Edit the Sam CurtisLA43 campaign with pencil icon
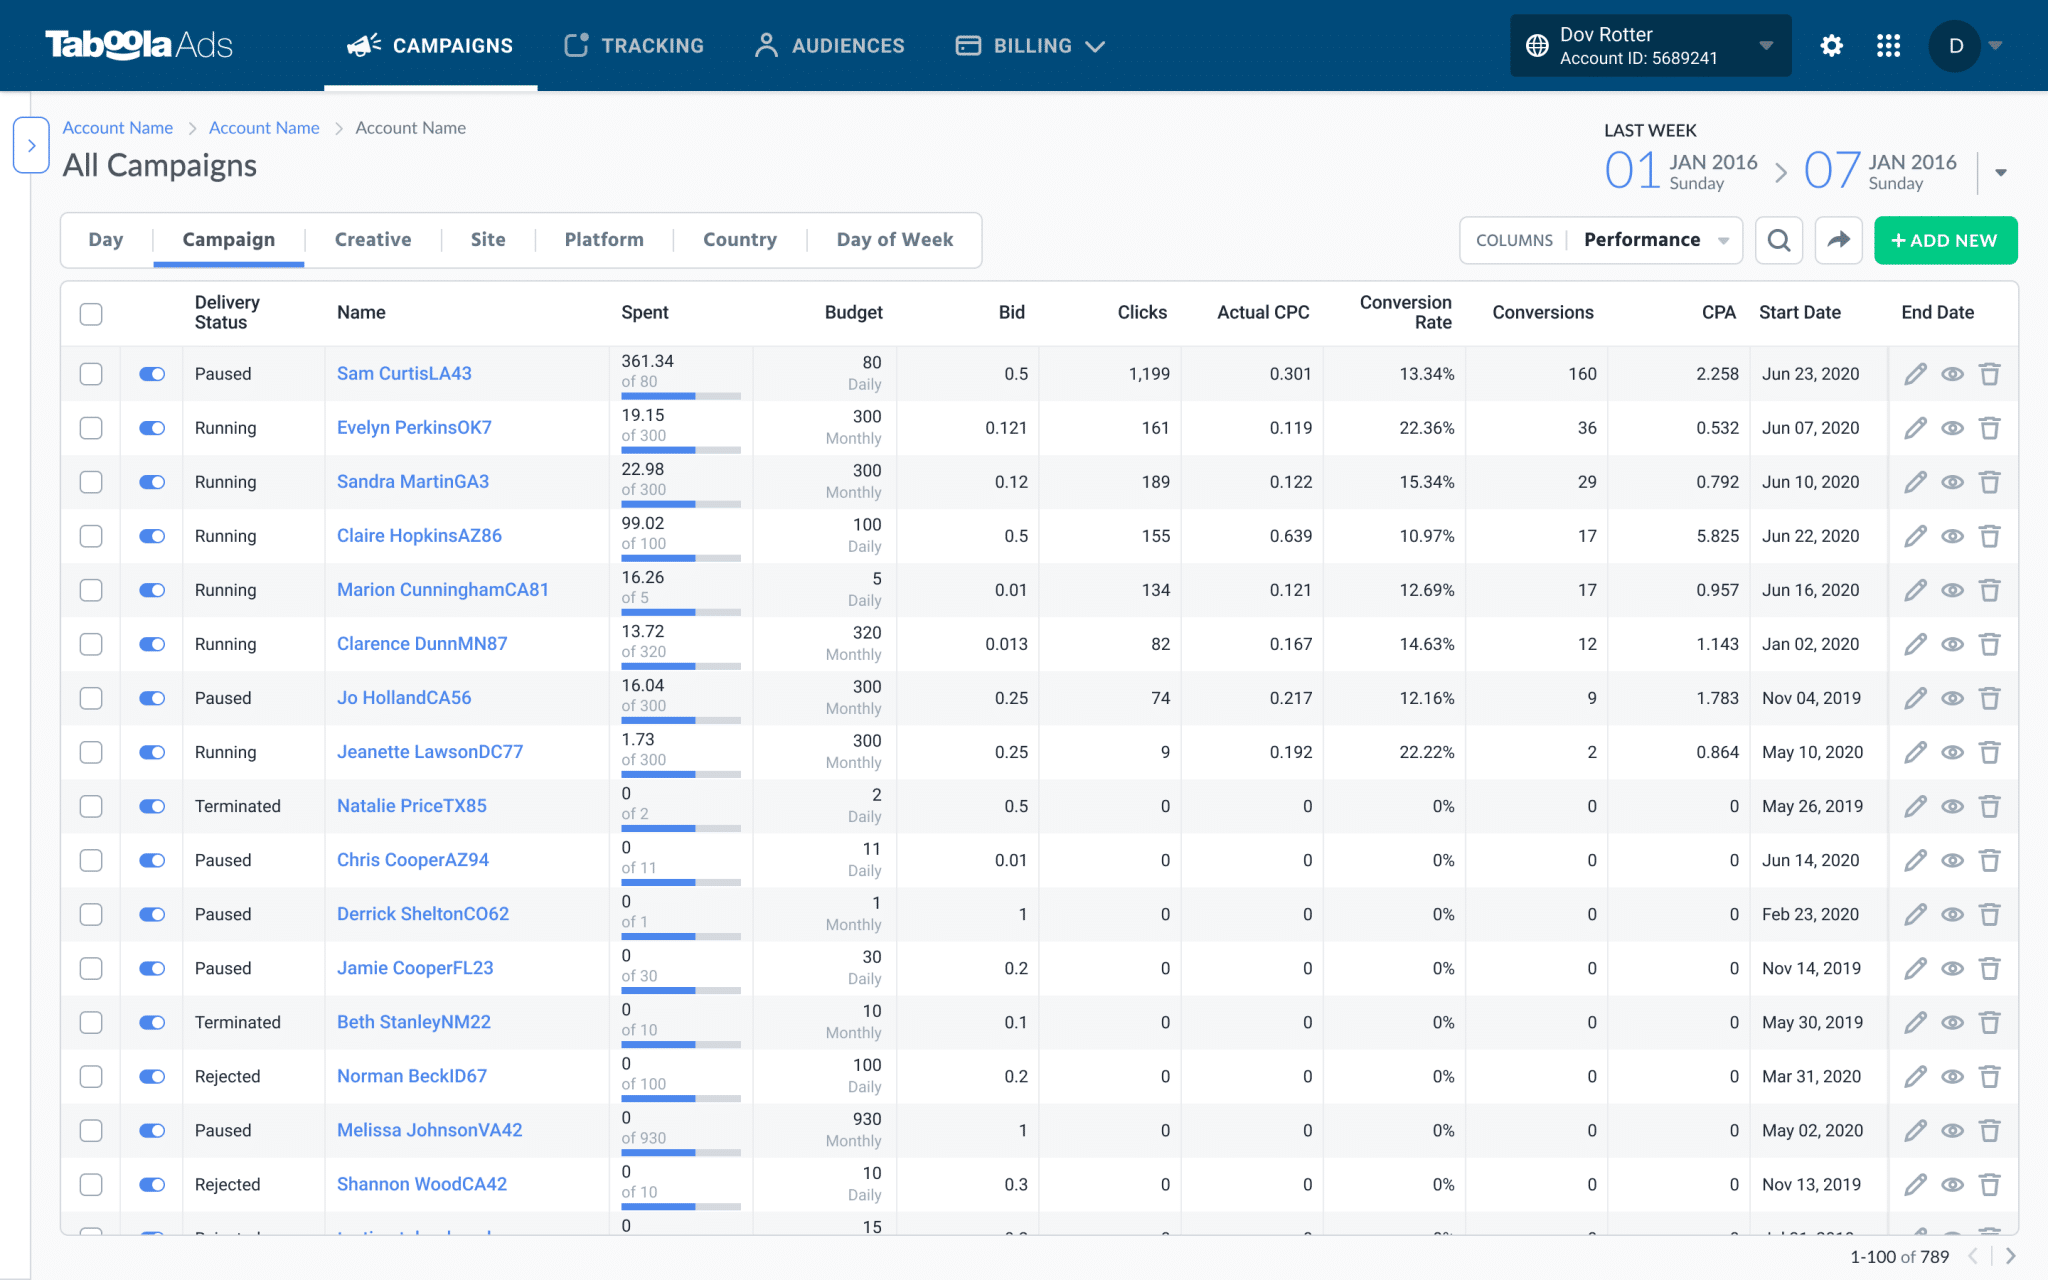Viewport: 2048px width, 1280px height. point(1915,373)
